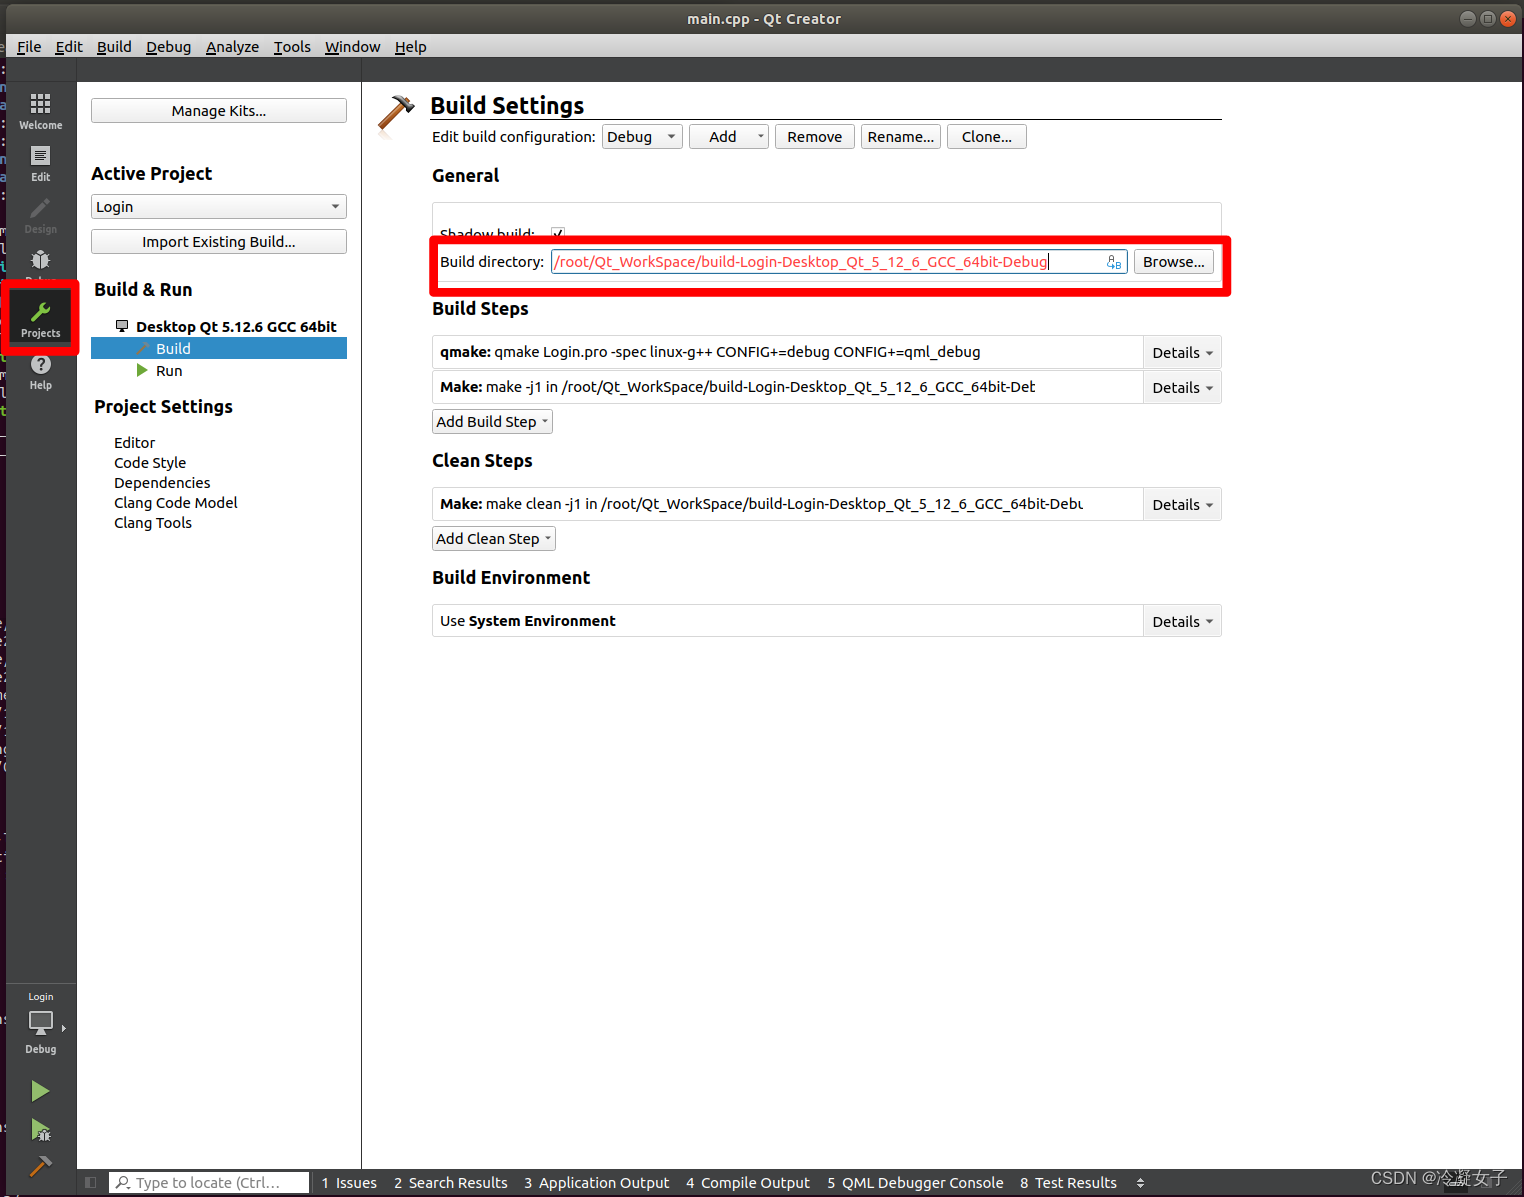Expand Details for the Make build step

(1182, 388)
